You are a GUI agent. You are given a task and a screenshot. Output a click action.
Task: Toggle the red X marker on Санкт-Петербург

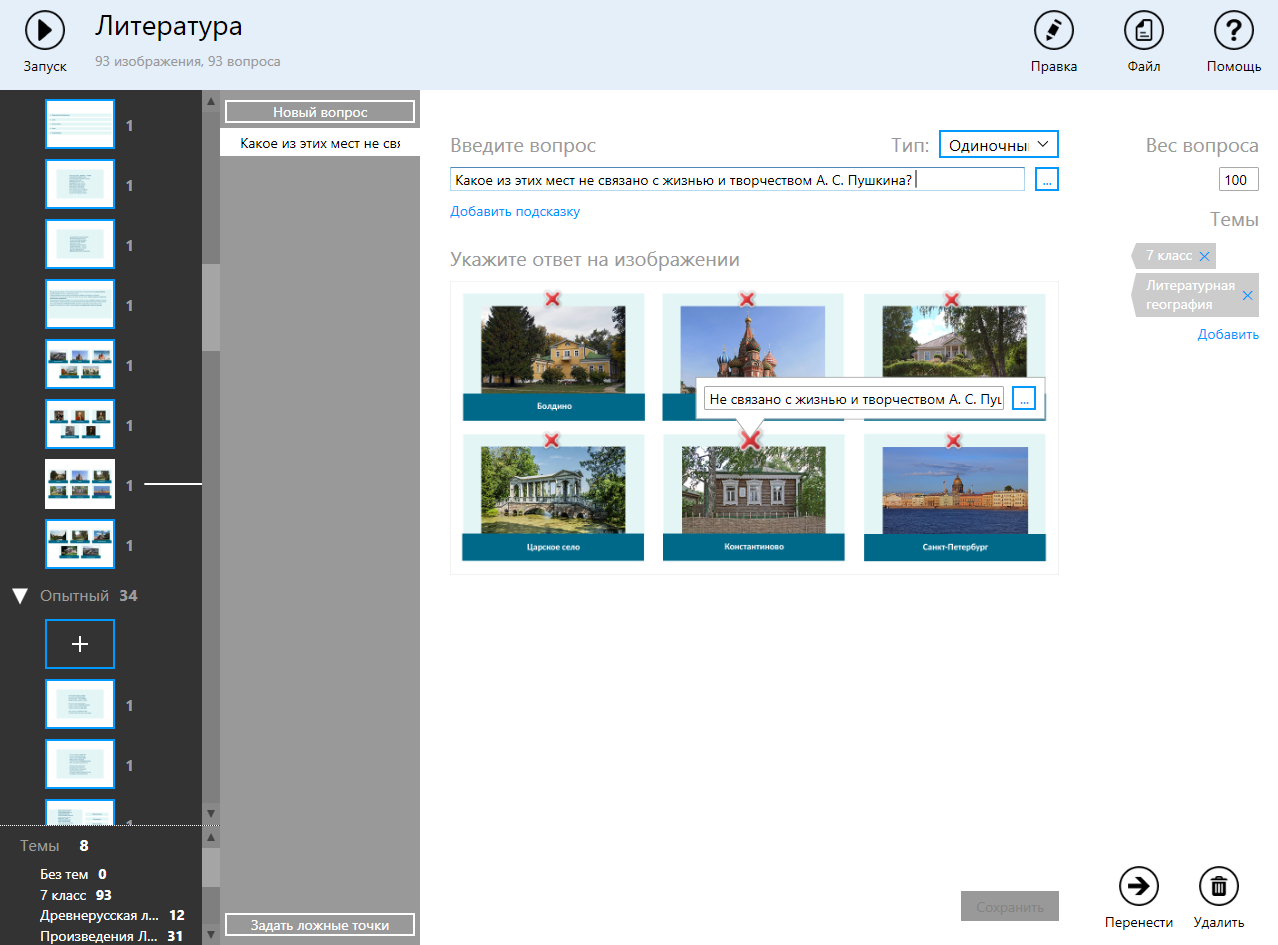click(x=954, y=440)
